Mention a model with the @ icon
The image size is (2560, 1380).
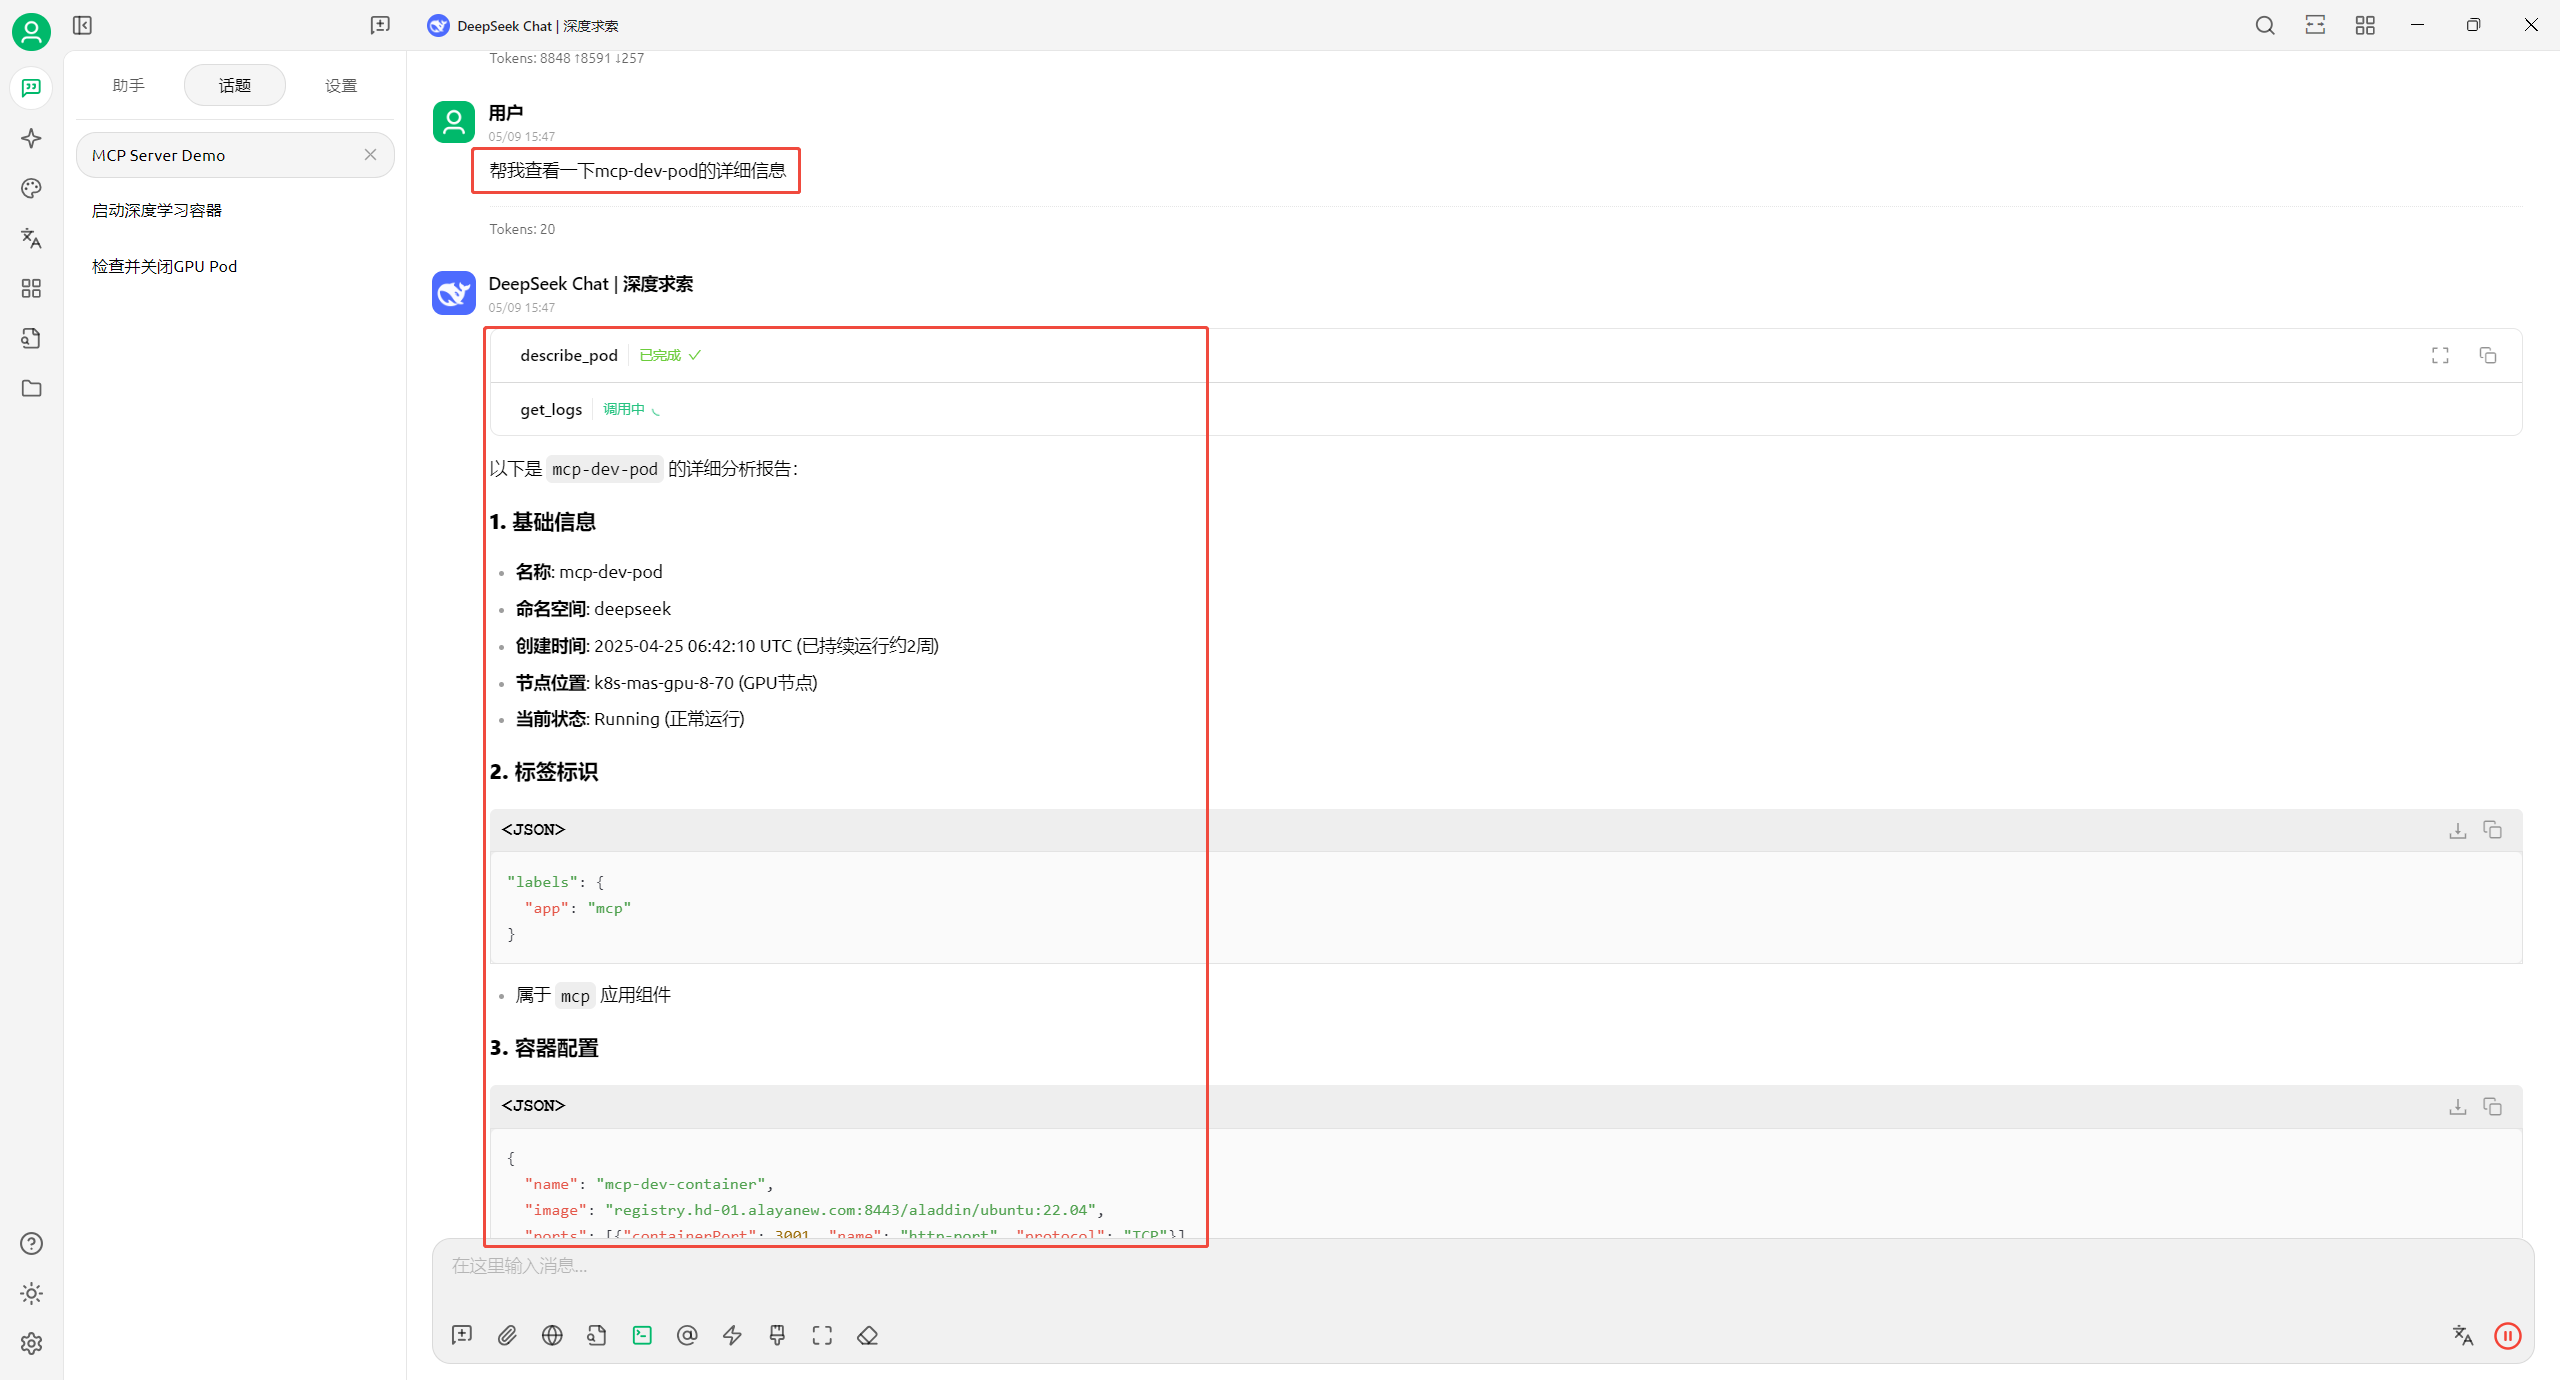[687, 1335]
